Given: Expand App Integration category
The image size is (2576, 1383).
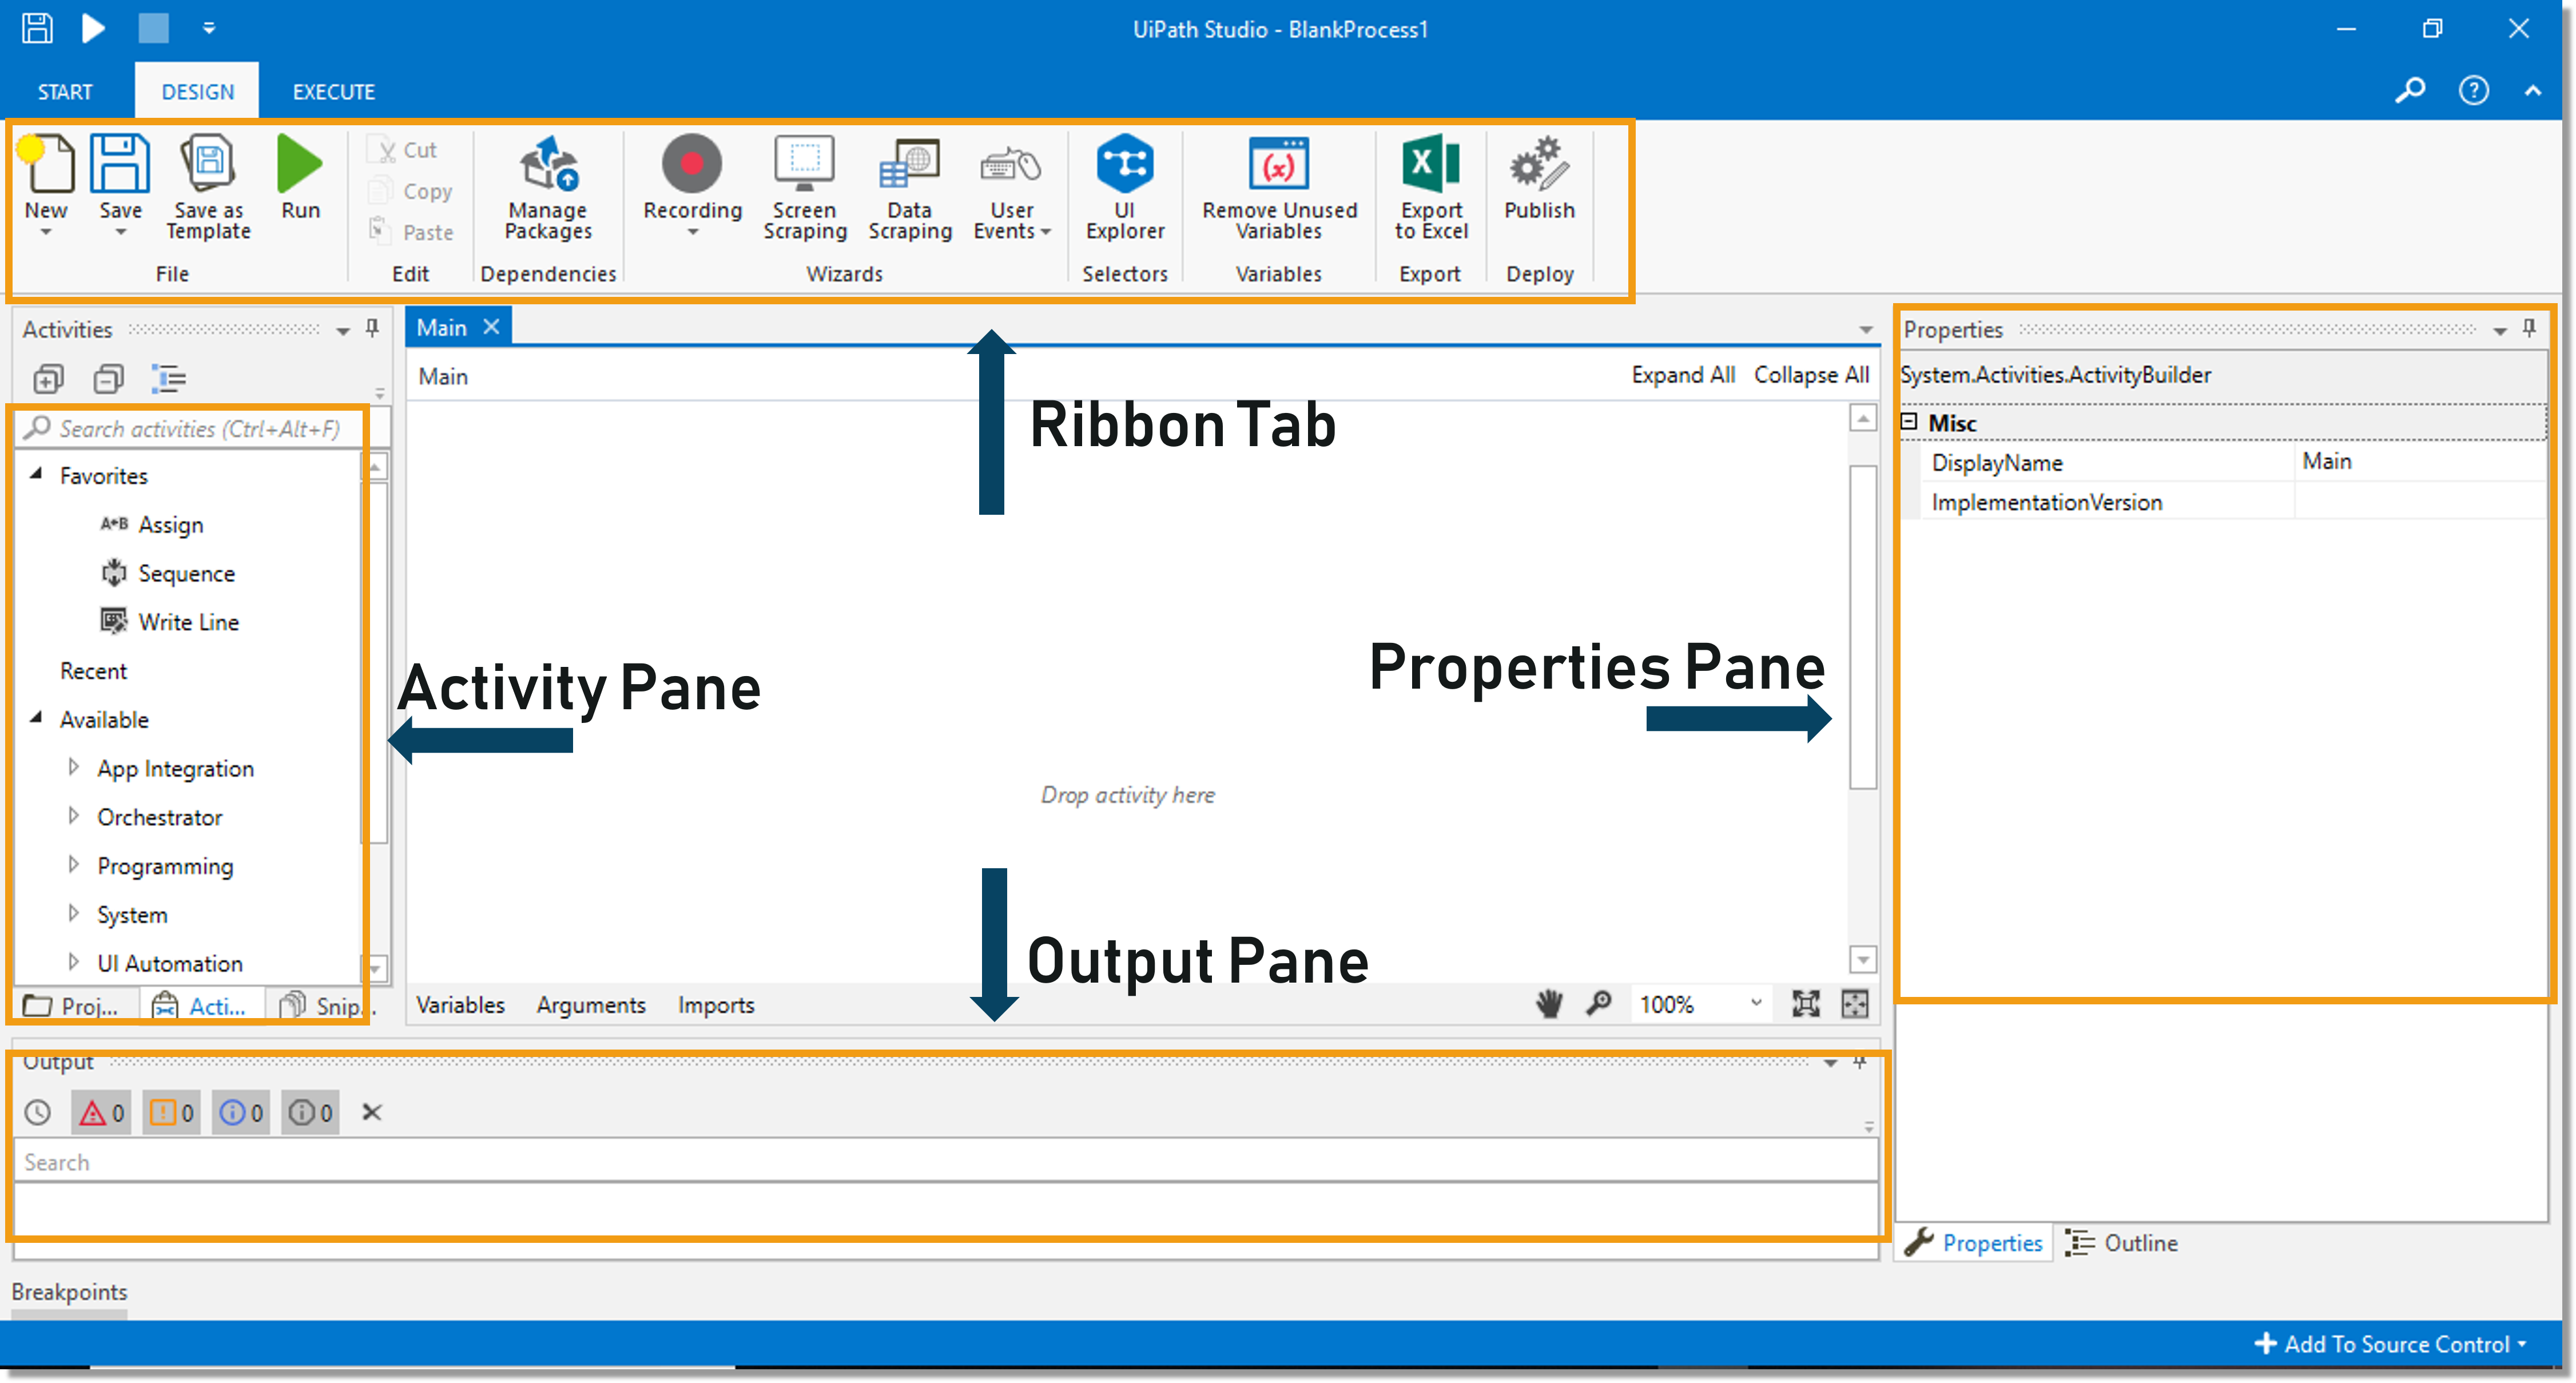Looking at the screenshot, I should (x=73, y=767).
